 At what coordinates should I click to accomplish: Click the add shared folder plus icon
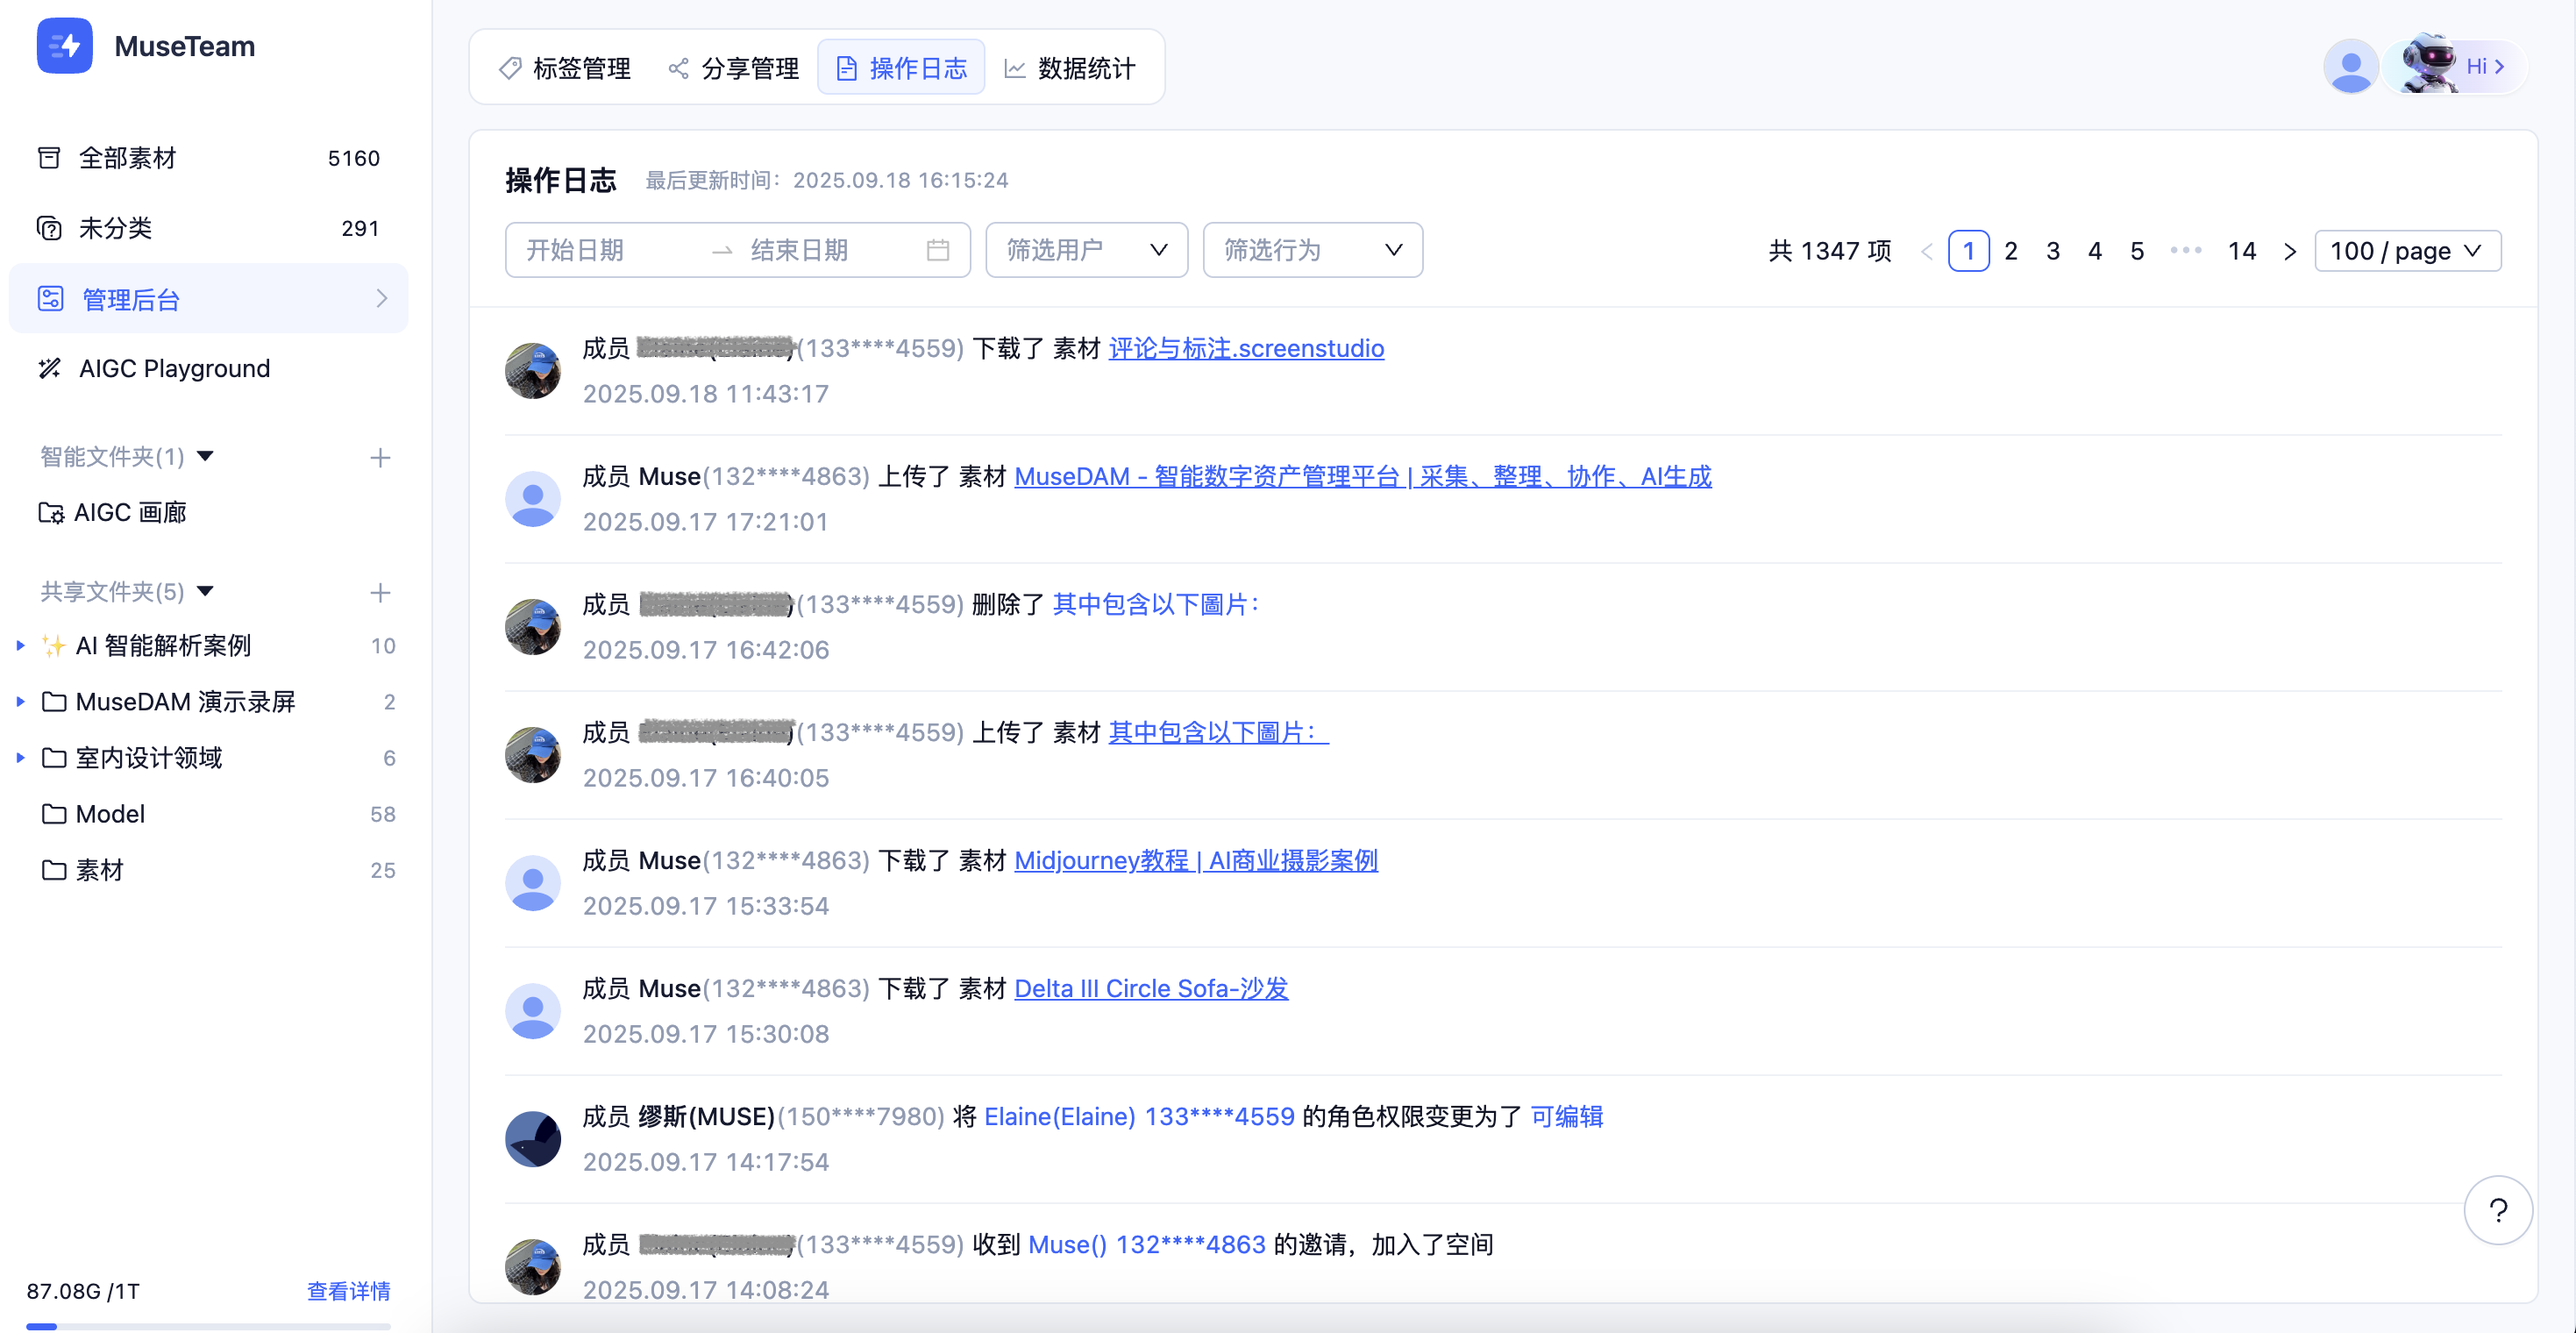point(380,593)
